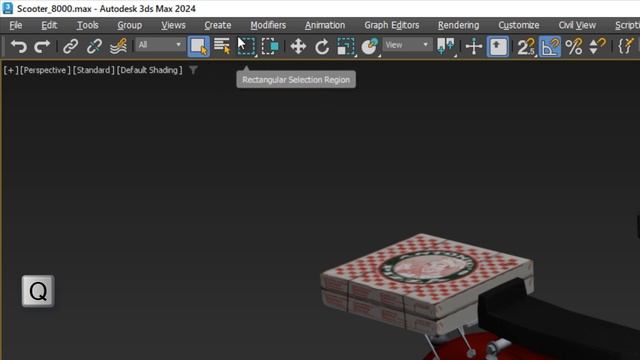Open the Edit menu

point(49,25)
